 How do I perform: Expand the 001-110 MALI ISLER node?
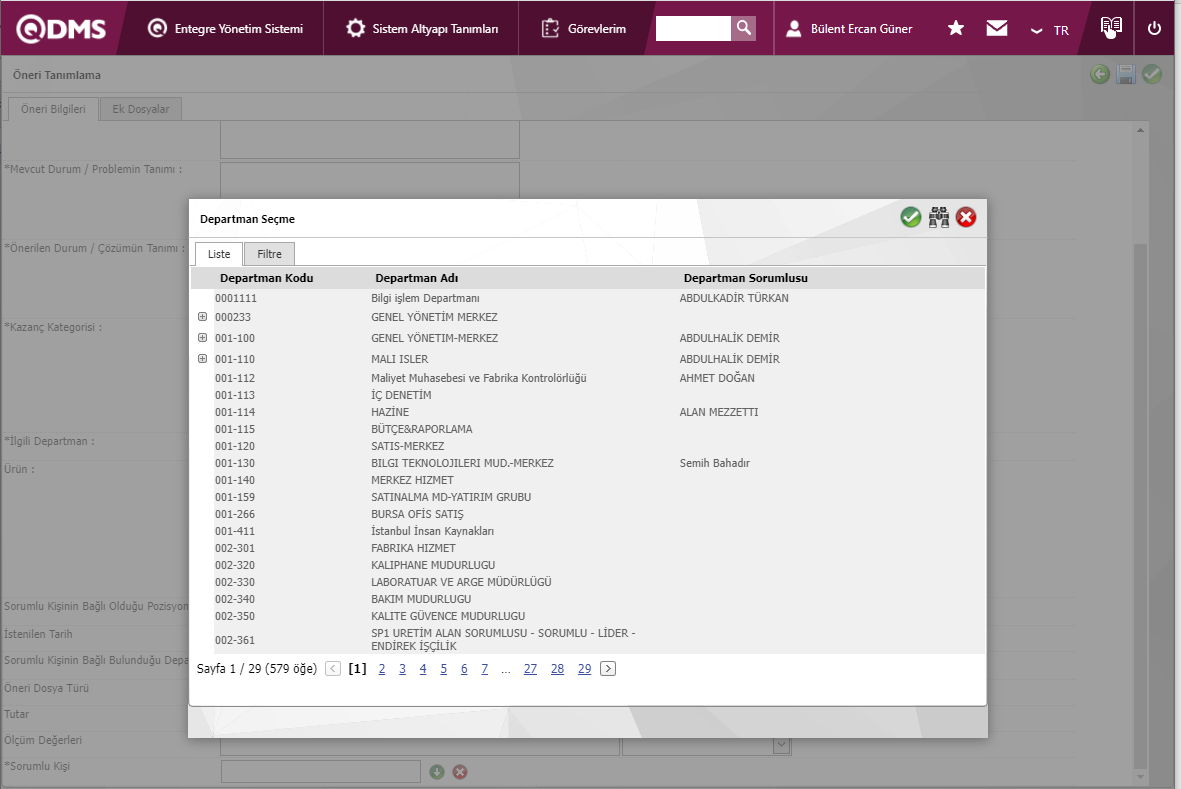[x=202, y=358]
